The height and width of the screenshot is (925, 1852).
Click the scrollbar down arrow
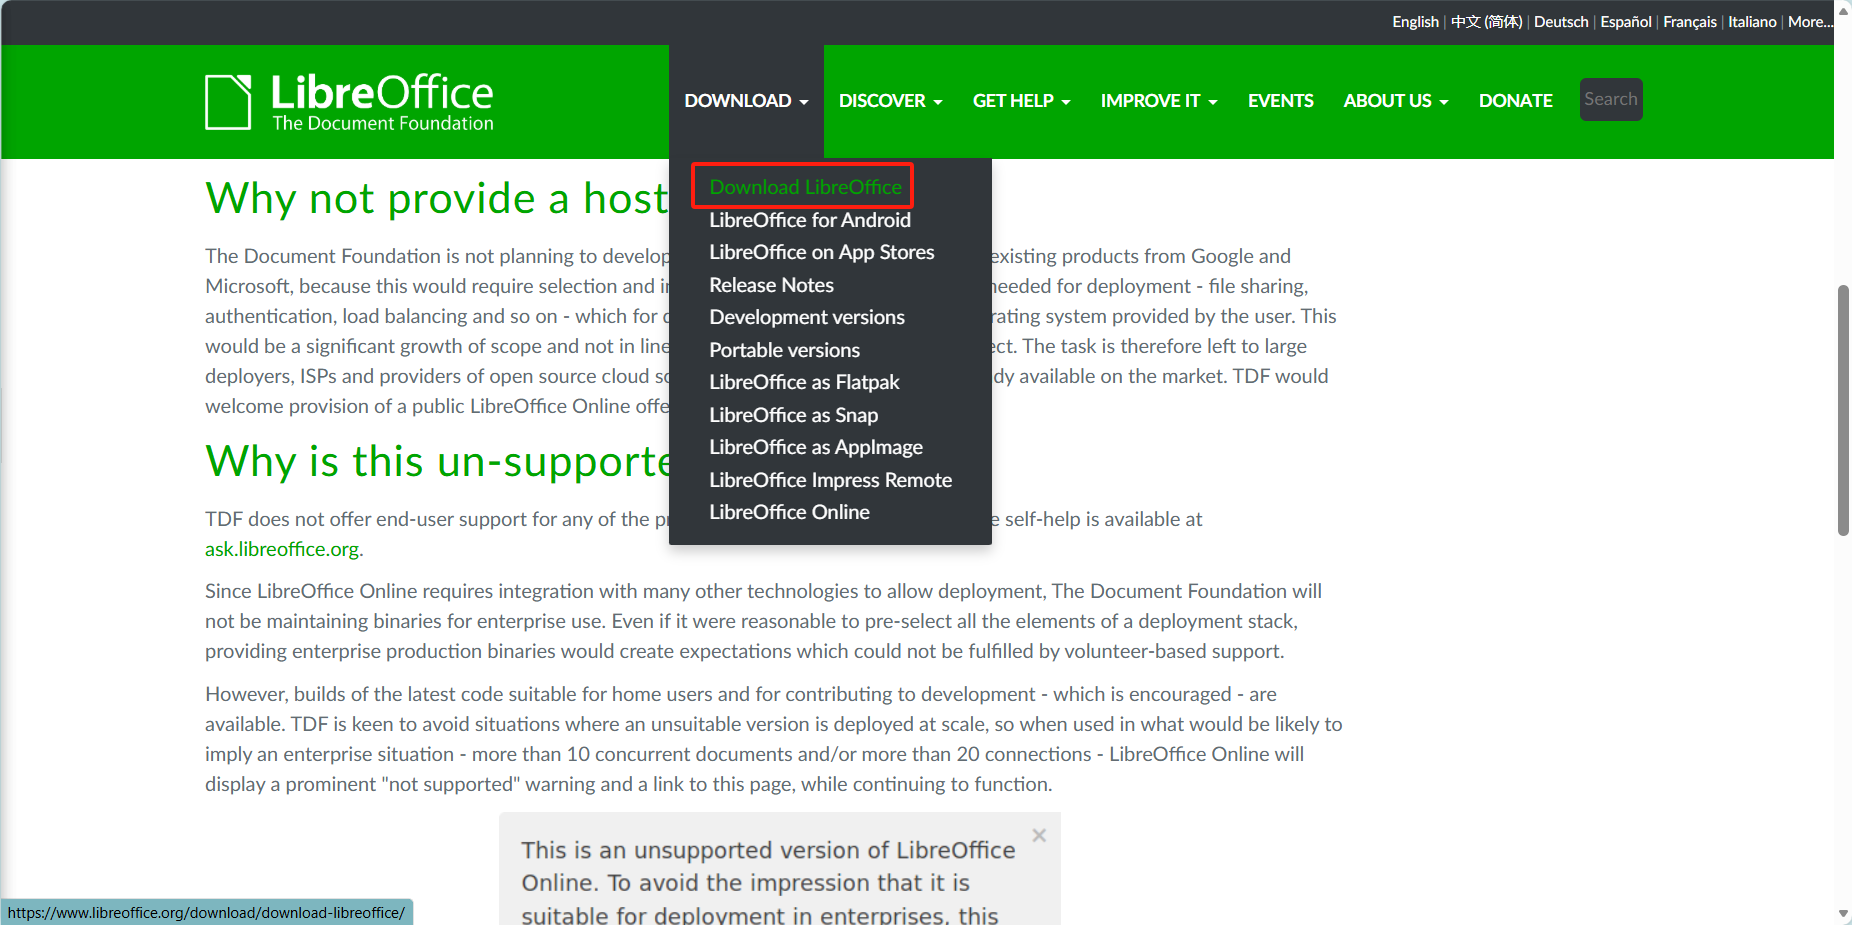click(x=1843, y=914)
